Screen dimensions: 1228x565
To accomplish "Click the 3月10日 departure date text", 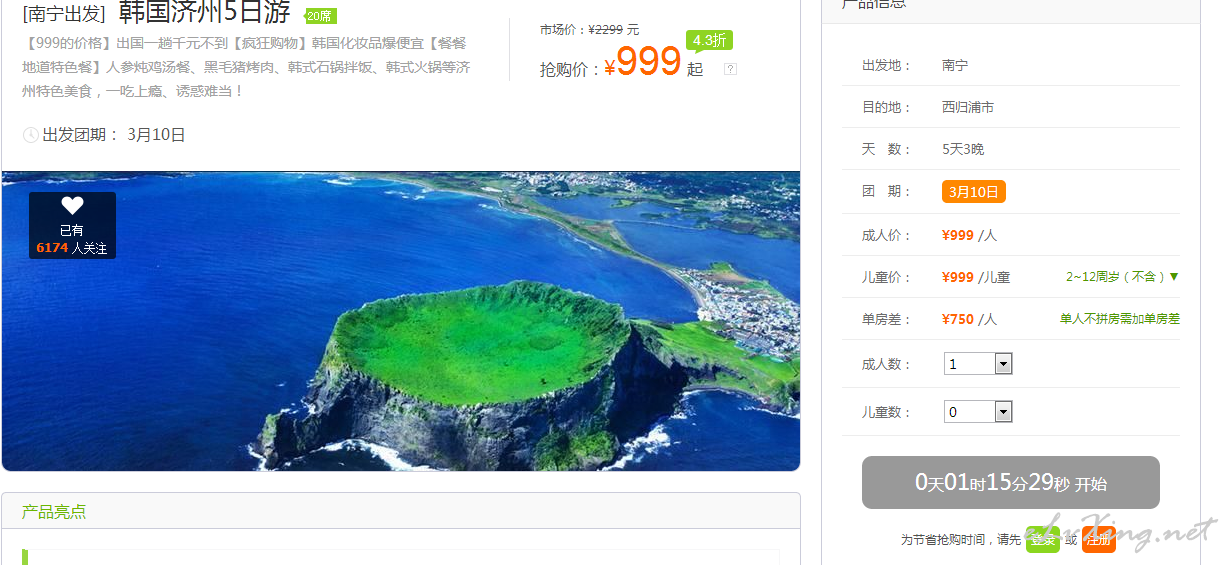I will tap(156, 135).
